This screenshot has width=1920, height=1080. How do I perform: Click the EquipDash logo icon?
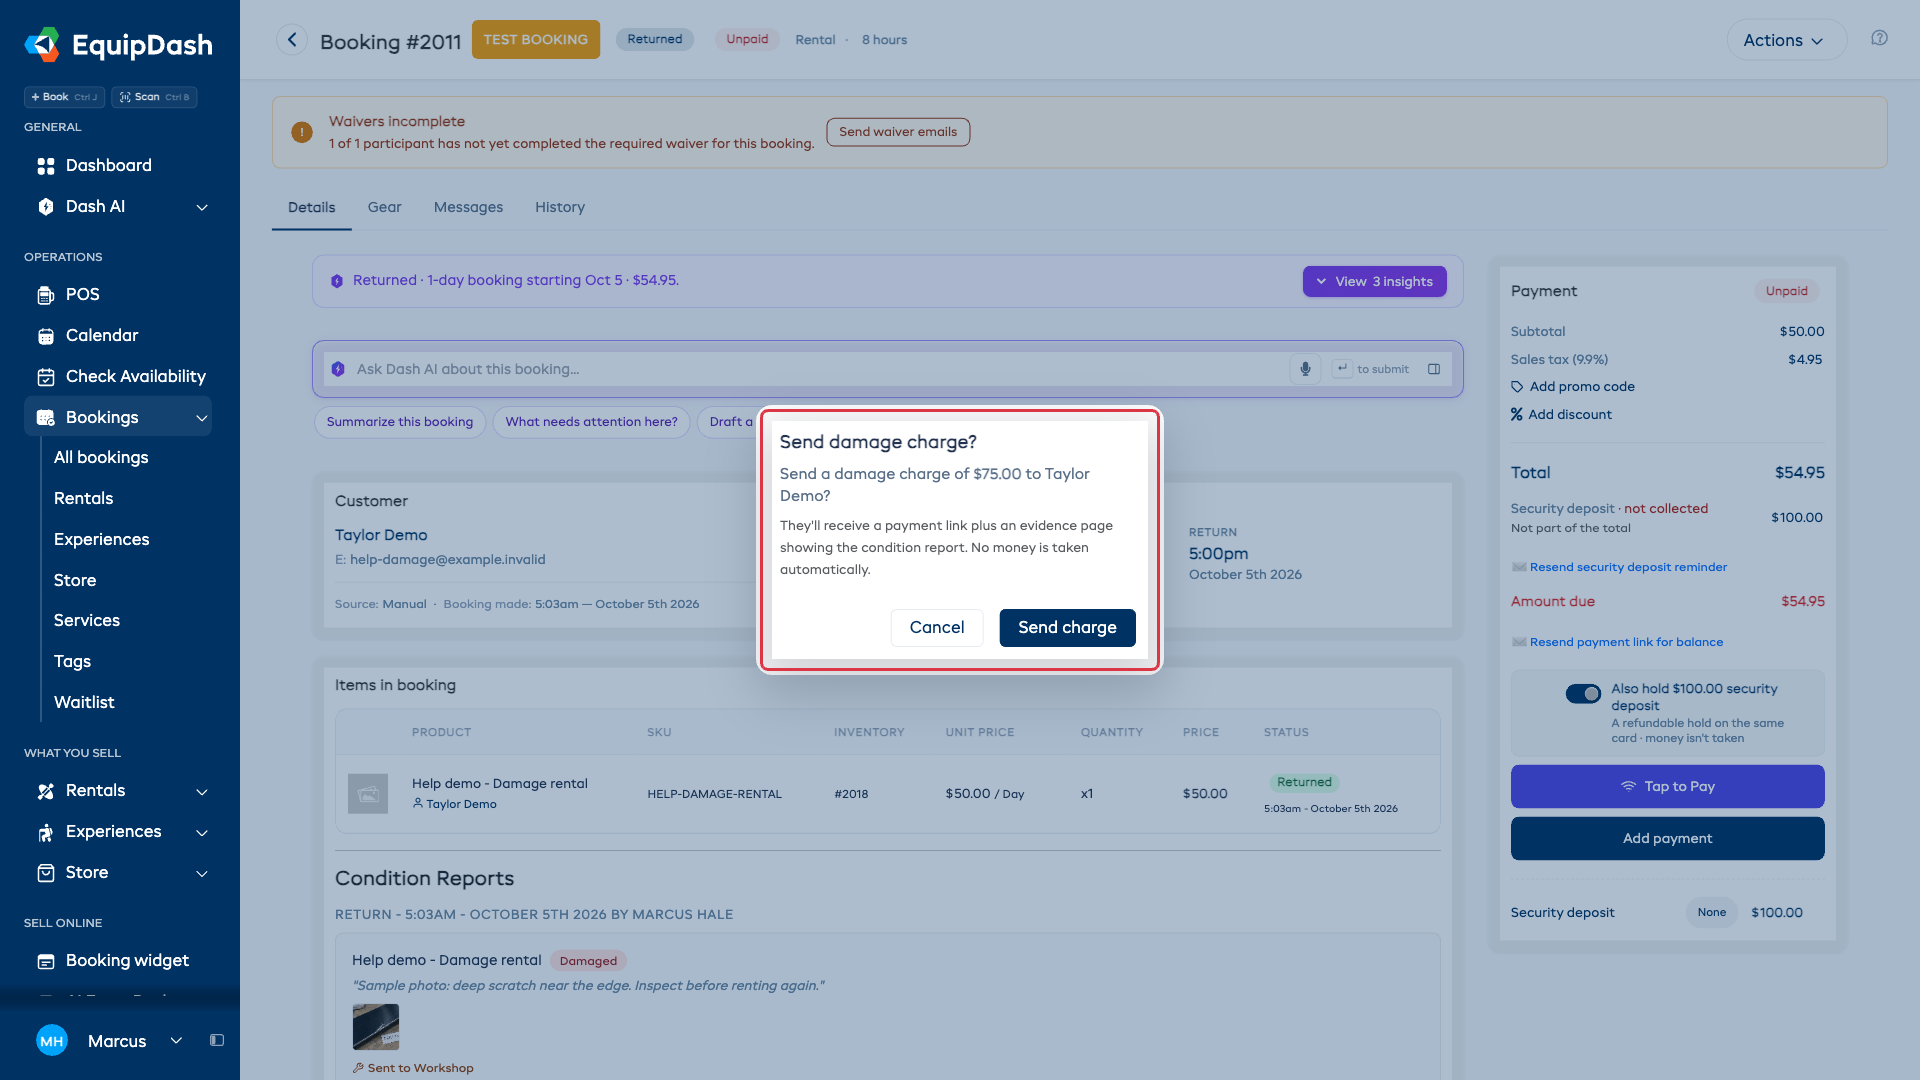42,45
